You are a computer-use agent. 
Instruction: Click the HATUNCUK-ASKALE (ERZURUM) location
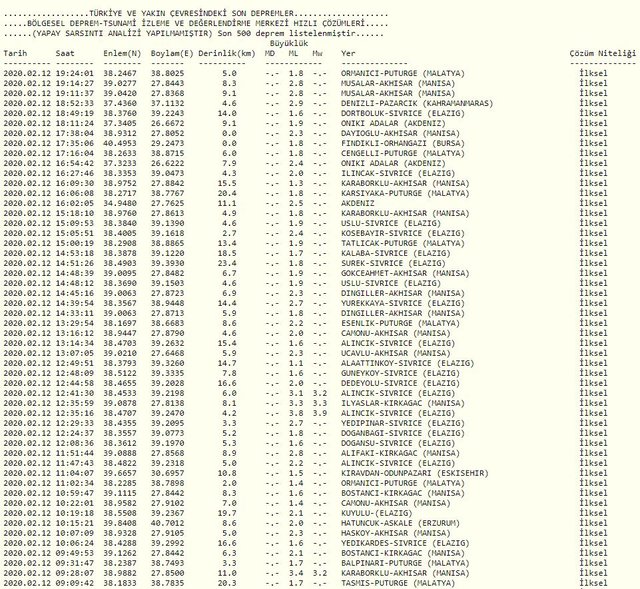(400, 523)
